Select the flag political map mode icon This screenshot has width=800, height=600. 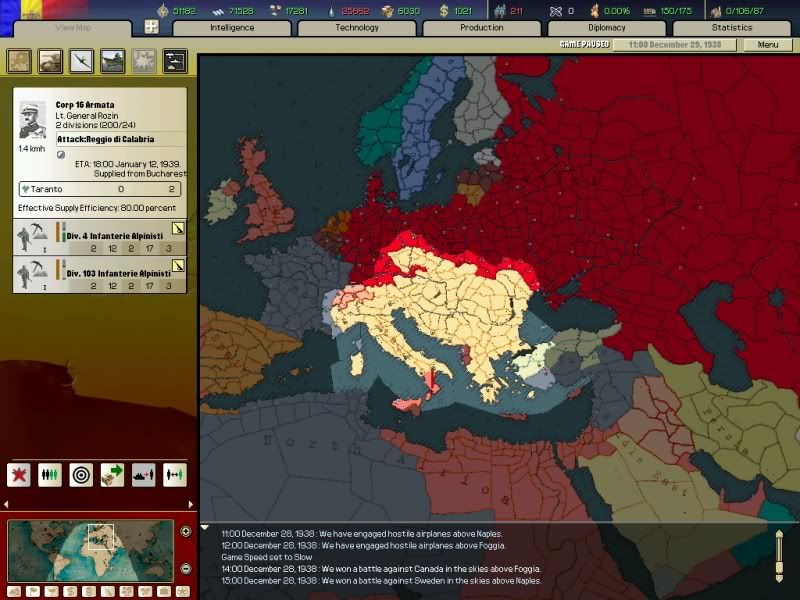pyautogui.click(x=33, y=592)
